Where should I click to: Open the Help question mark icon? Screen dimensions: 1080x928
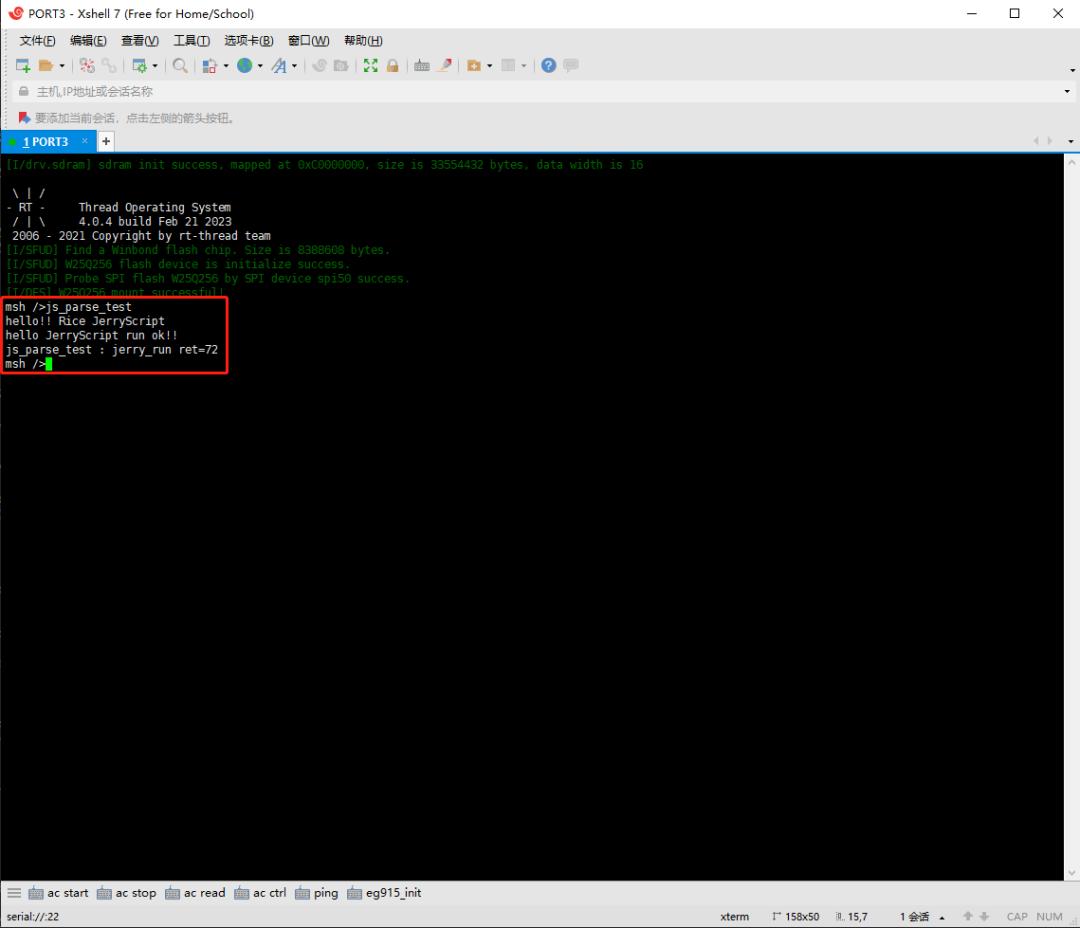click(548, 65)
